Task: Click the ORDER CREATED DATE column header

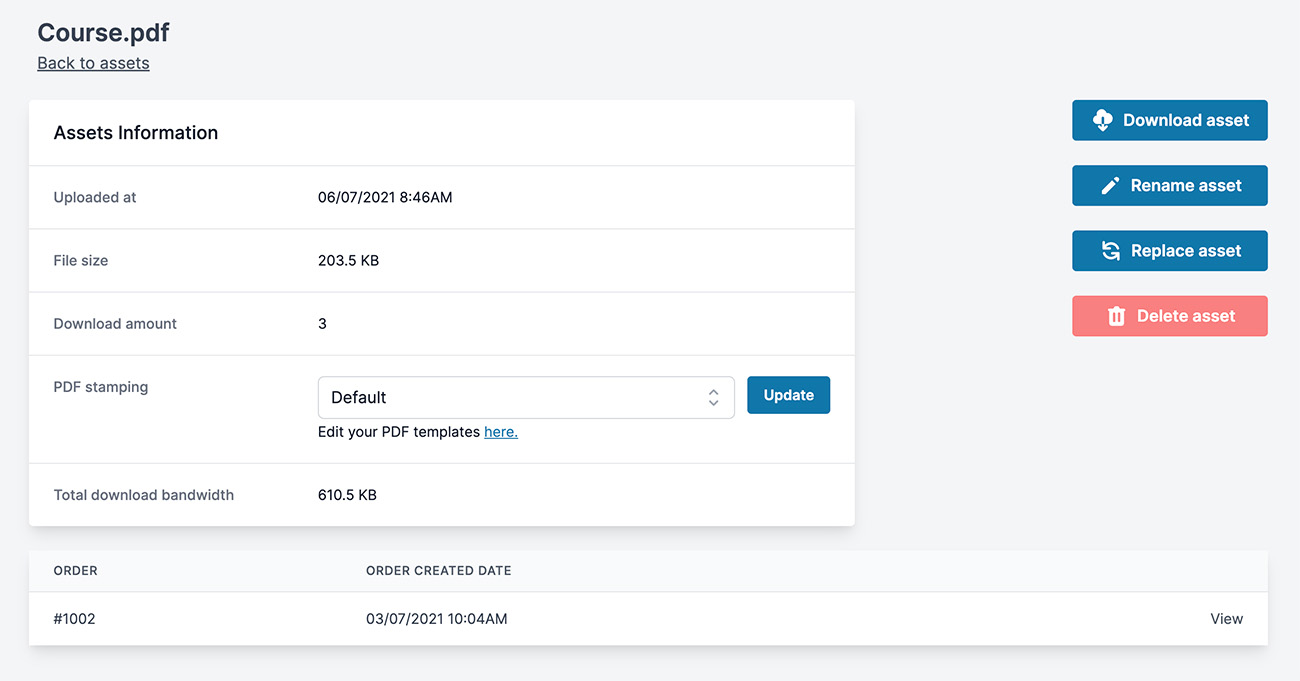Action: [x=438, y=571]
